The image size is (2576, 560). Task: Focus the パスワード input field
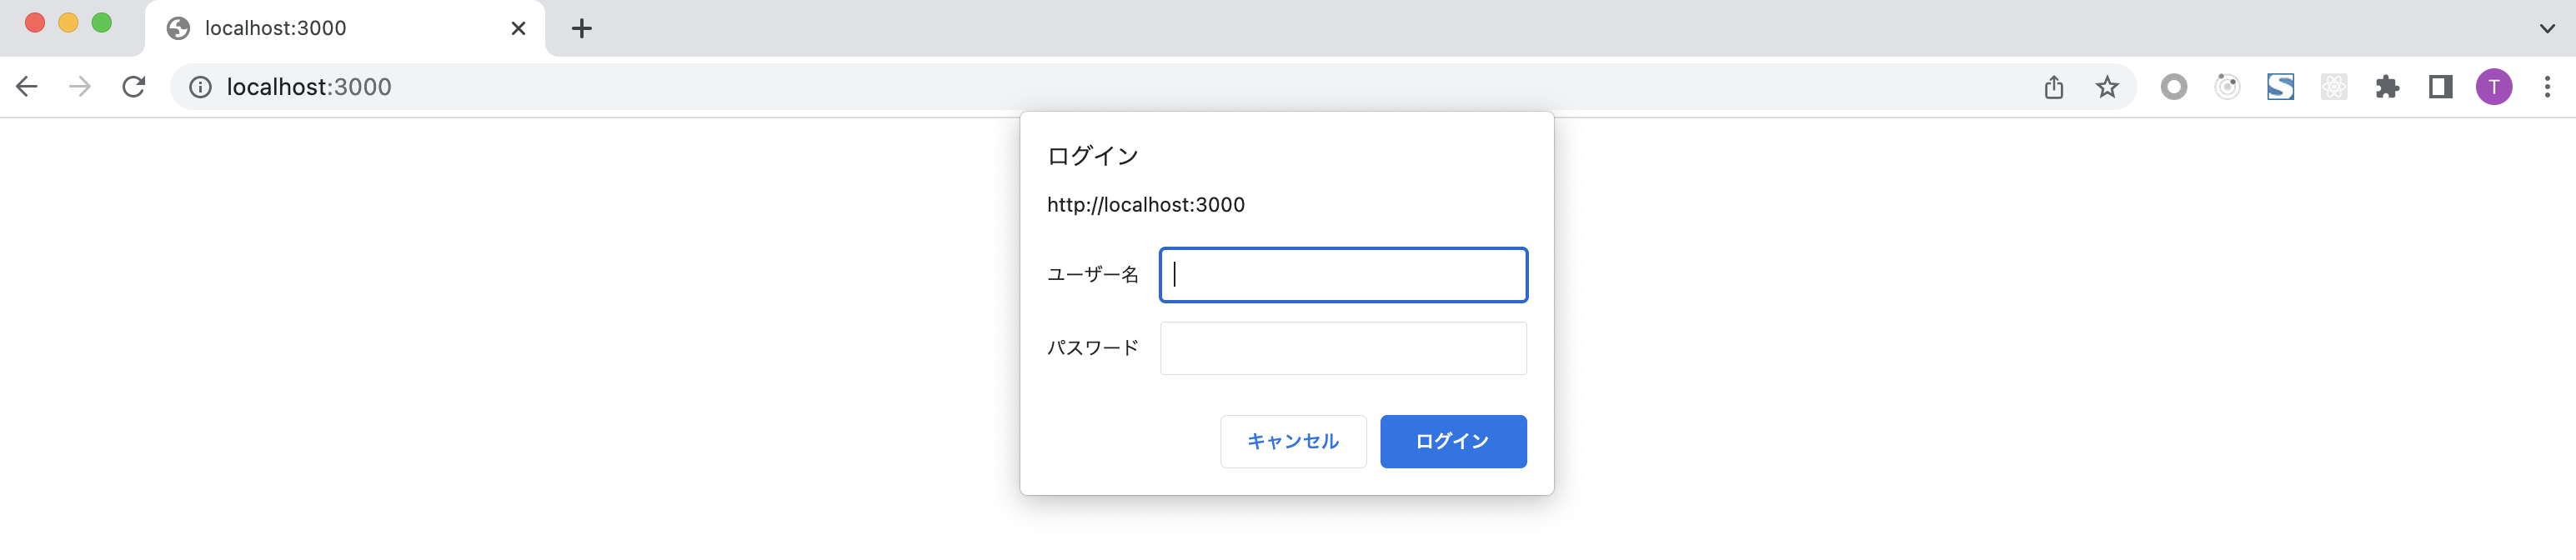click(x=1343, y=348)
